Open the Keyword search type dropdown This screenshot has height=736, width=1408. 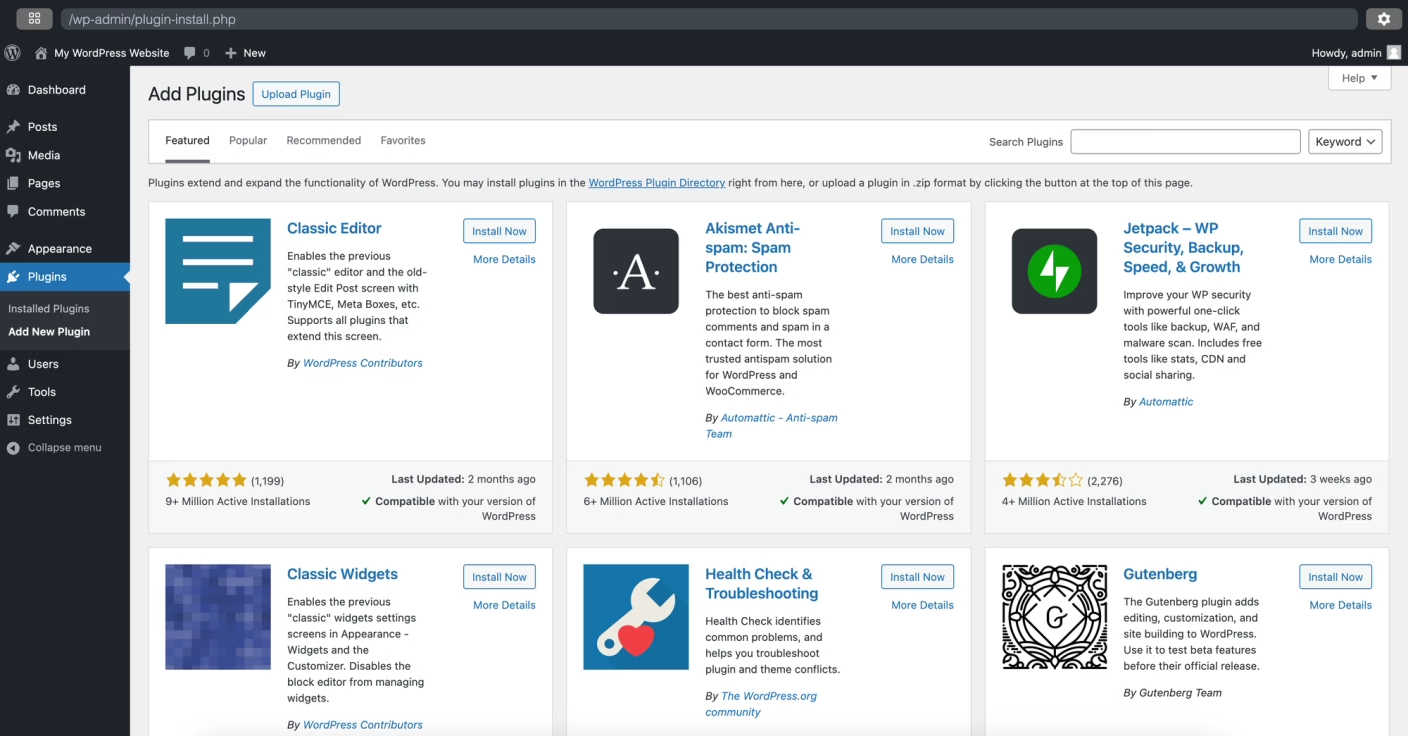(x=1344, y=142)
